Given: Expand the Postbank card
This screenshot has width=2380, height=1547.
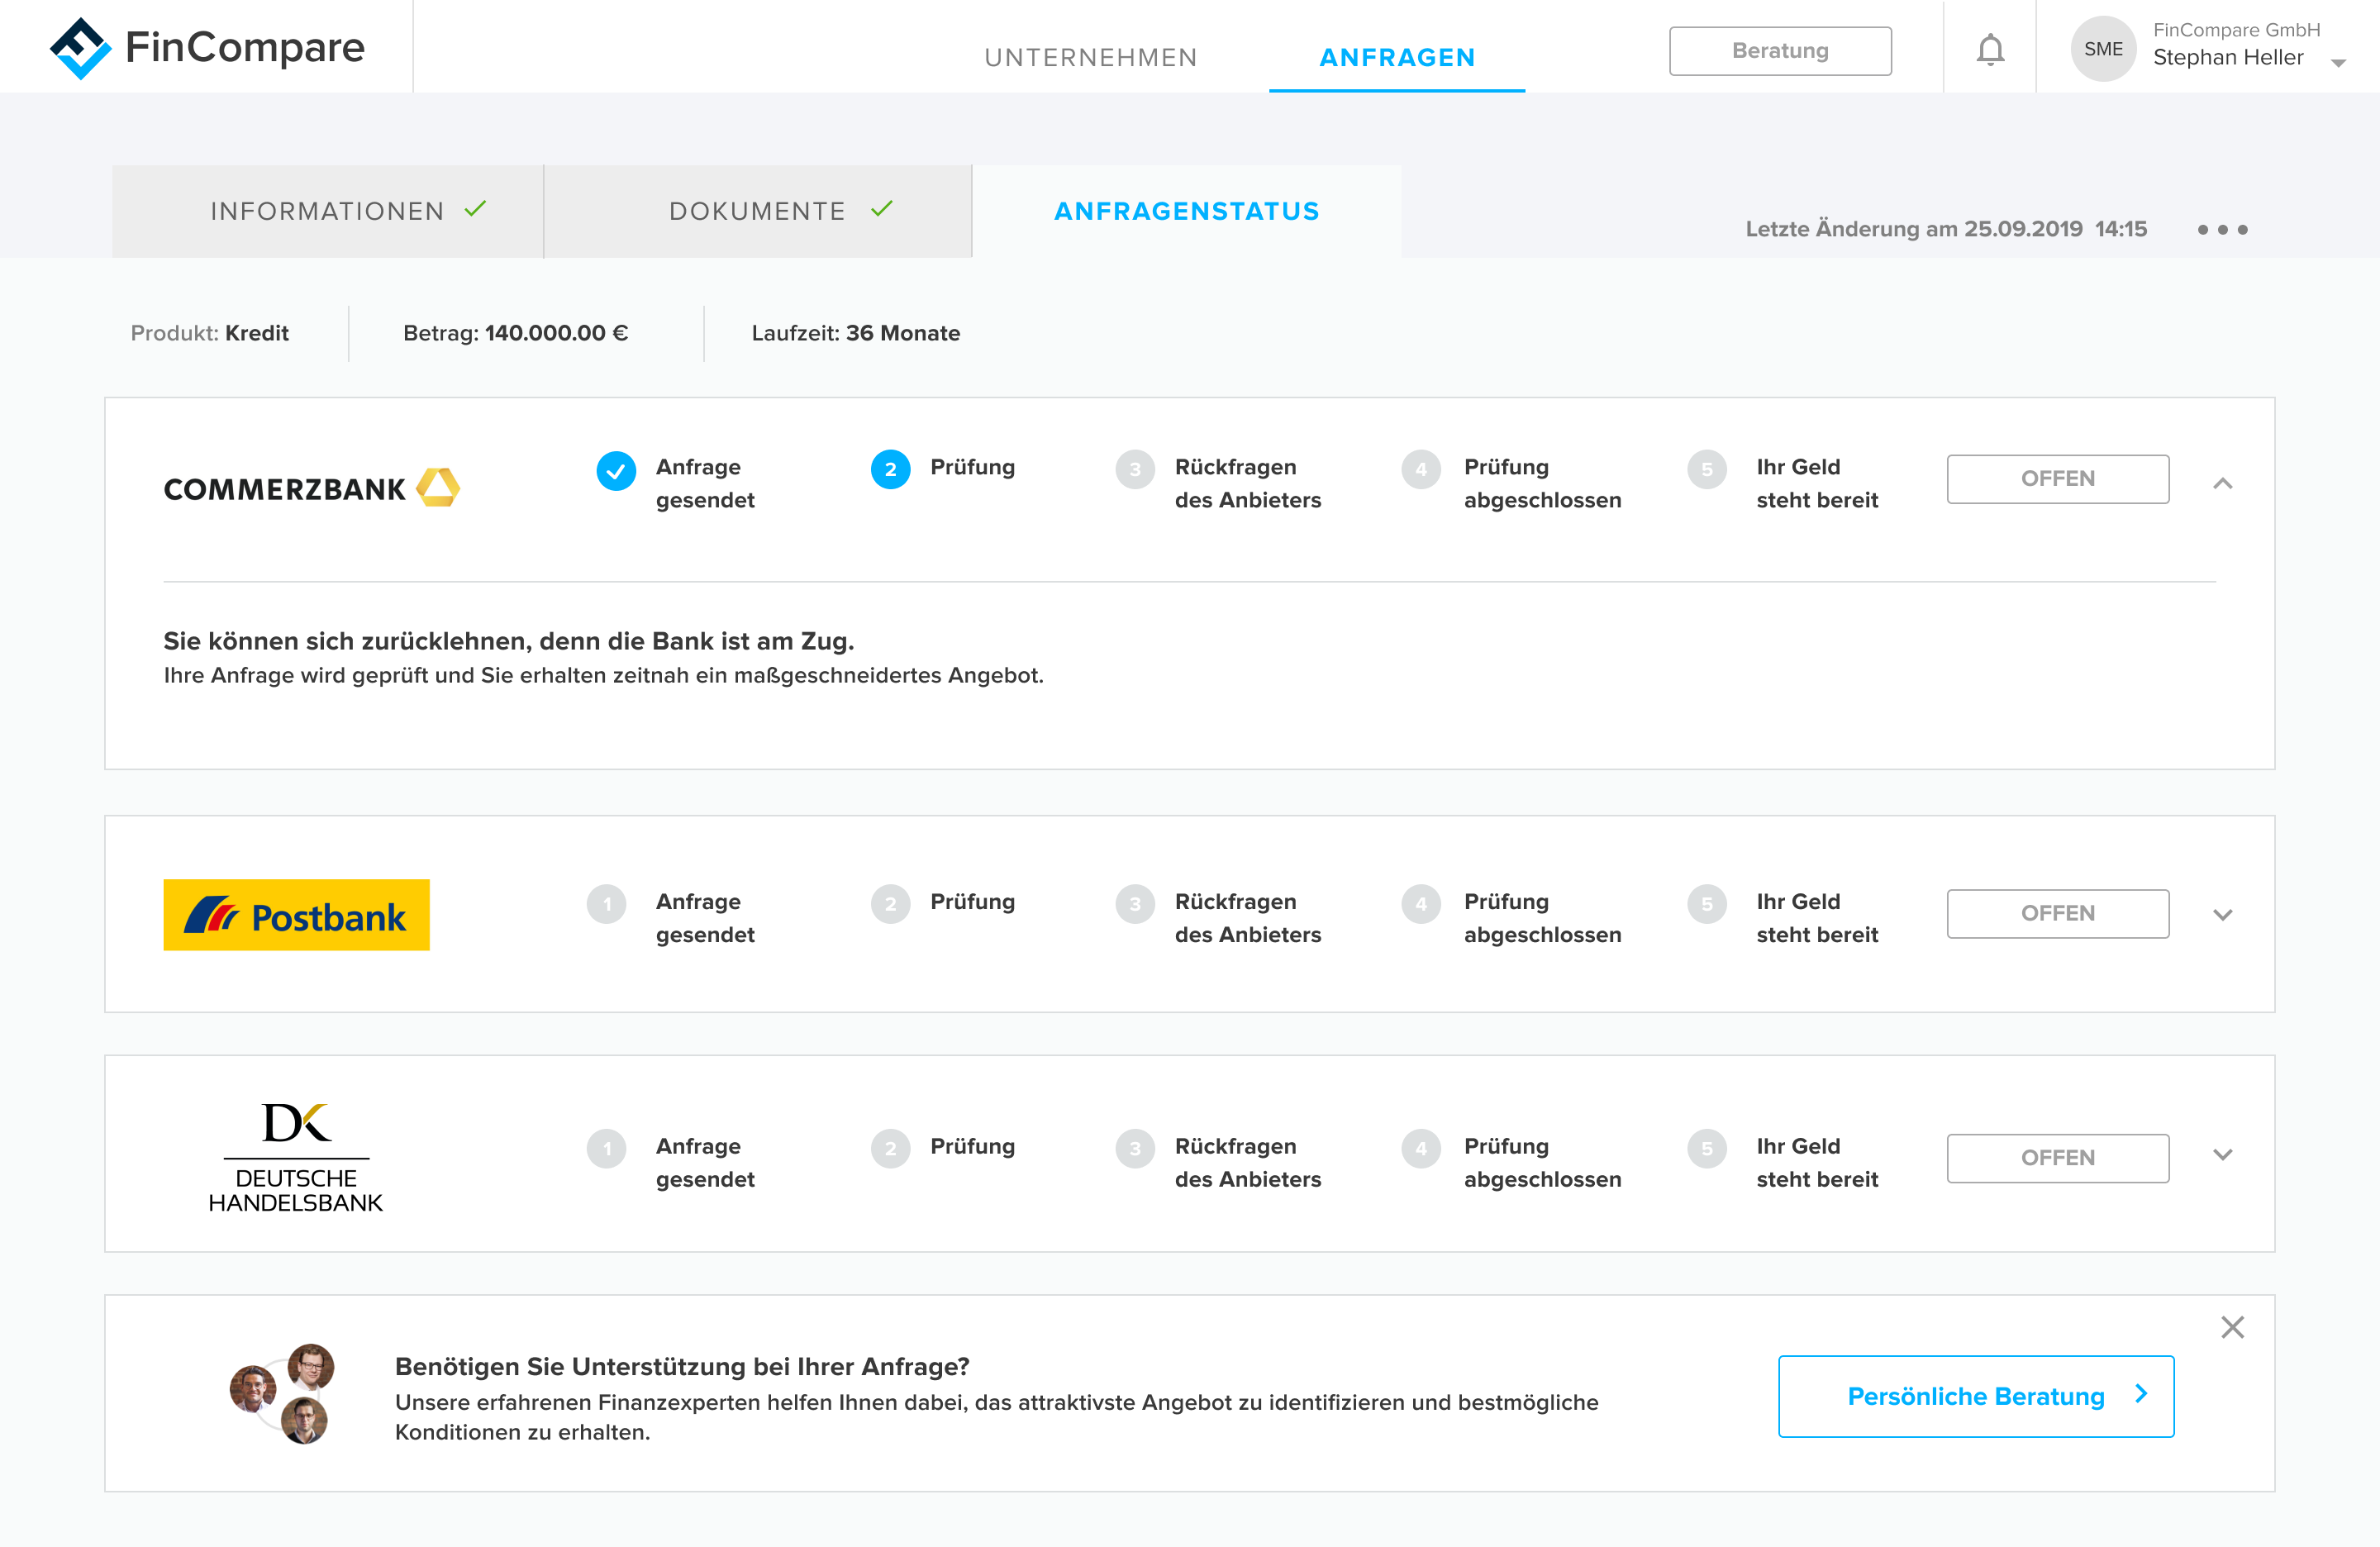Looking at the screenshot, I should click(2222, 915).
